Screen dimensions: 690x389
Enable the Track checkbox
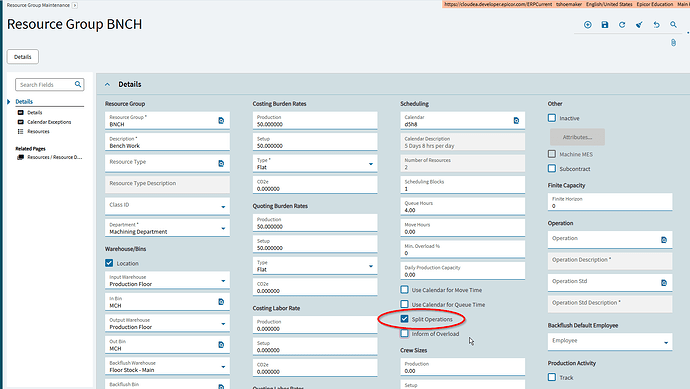[552, 377]
